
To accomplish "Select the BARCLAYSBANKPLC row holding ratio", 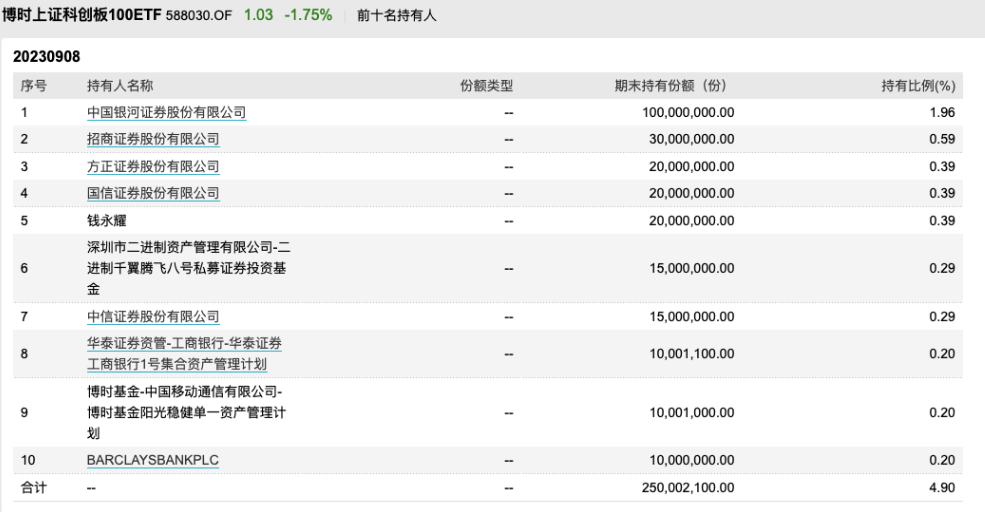I will [942, 460].
